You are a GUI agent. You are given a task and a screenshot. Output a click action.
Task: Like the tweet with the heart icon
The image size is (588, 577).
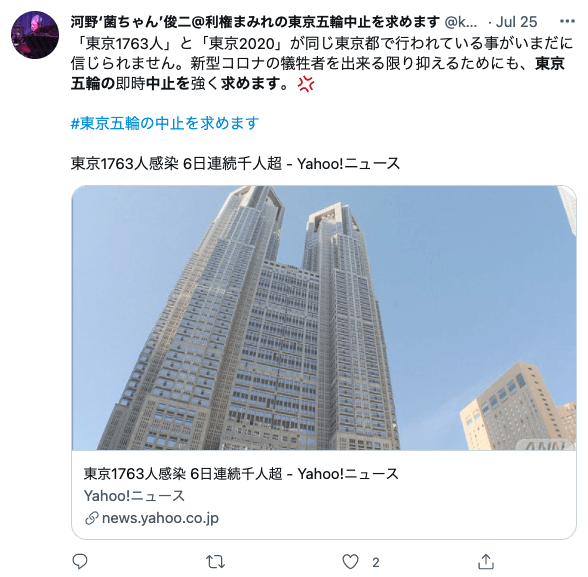(x=350, y=562)
